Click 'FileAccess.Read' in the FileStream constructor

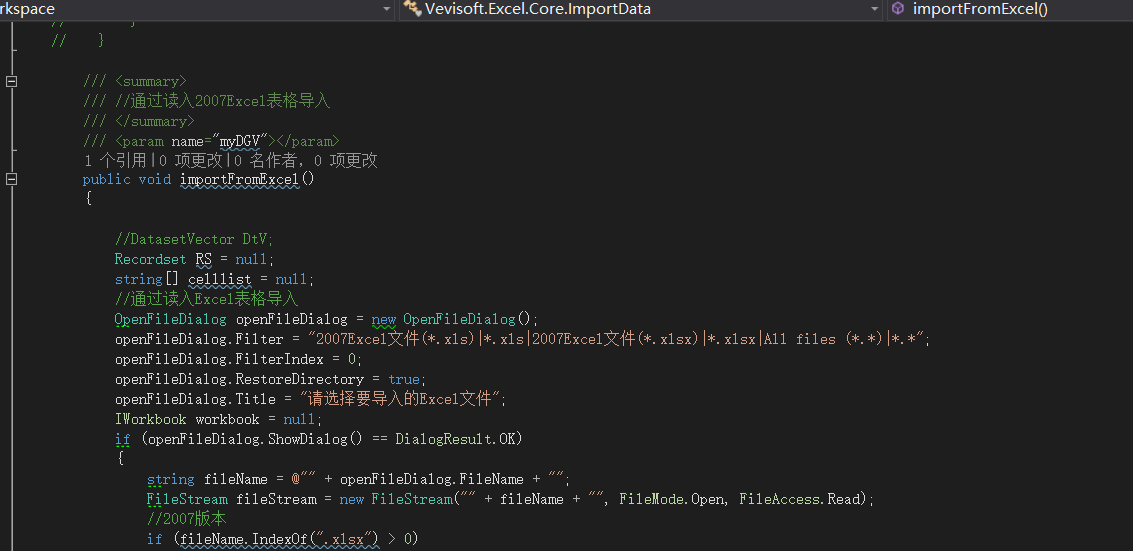click(801, 499)
